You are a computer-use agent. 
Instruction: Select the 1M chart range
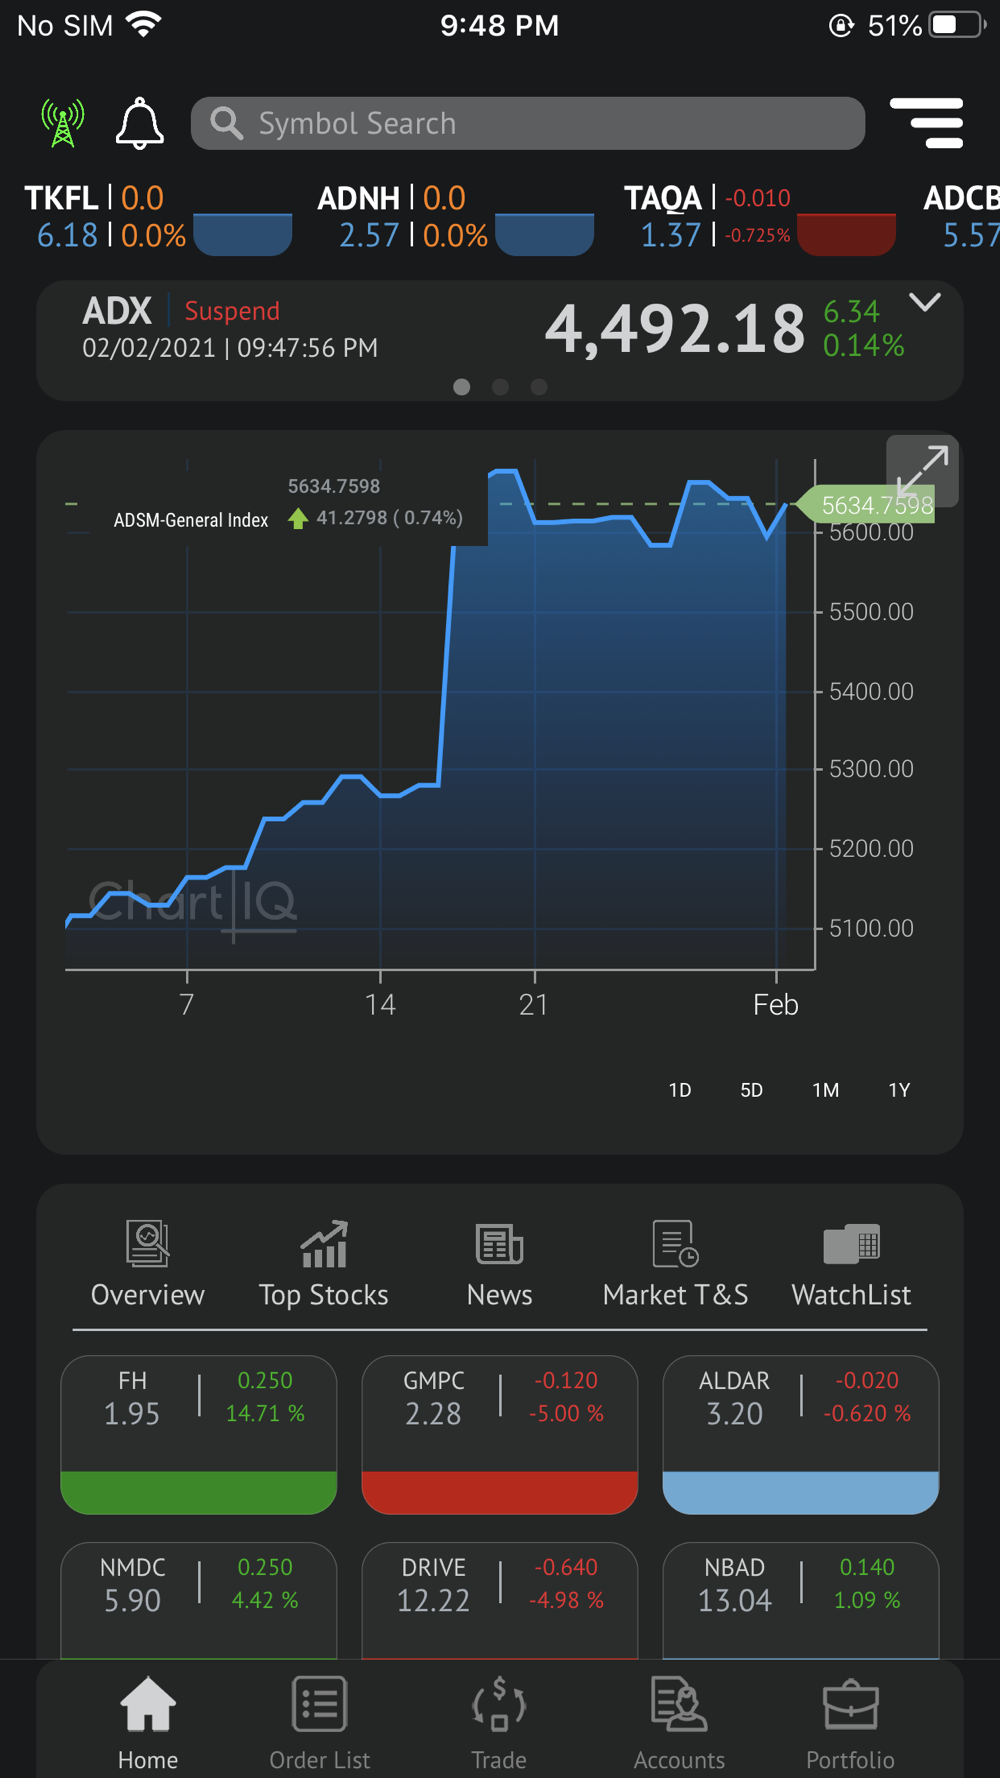(826, 1090)
